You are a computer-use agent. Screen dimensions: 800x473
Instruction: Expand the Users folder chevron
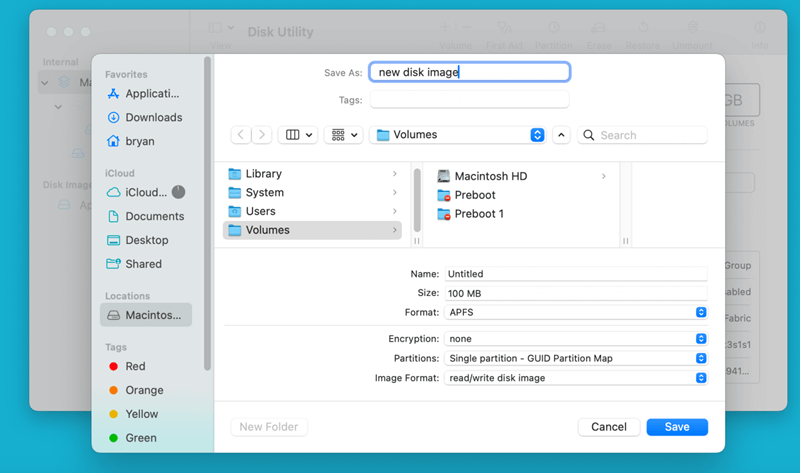394,211
